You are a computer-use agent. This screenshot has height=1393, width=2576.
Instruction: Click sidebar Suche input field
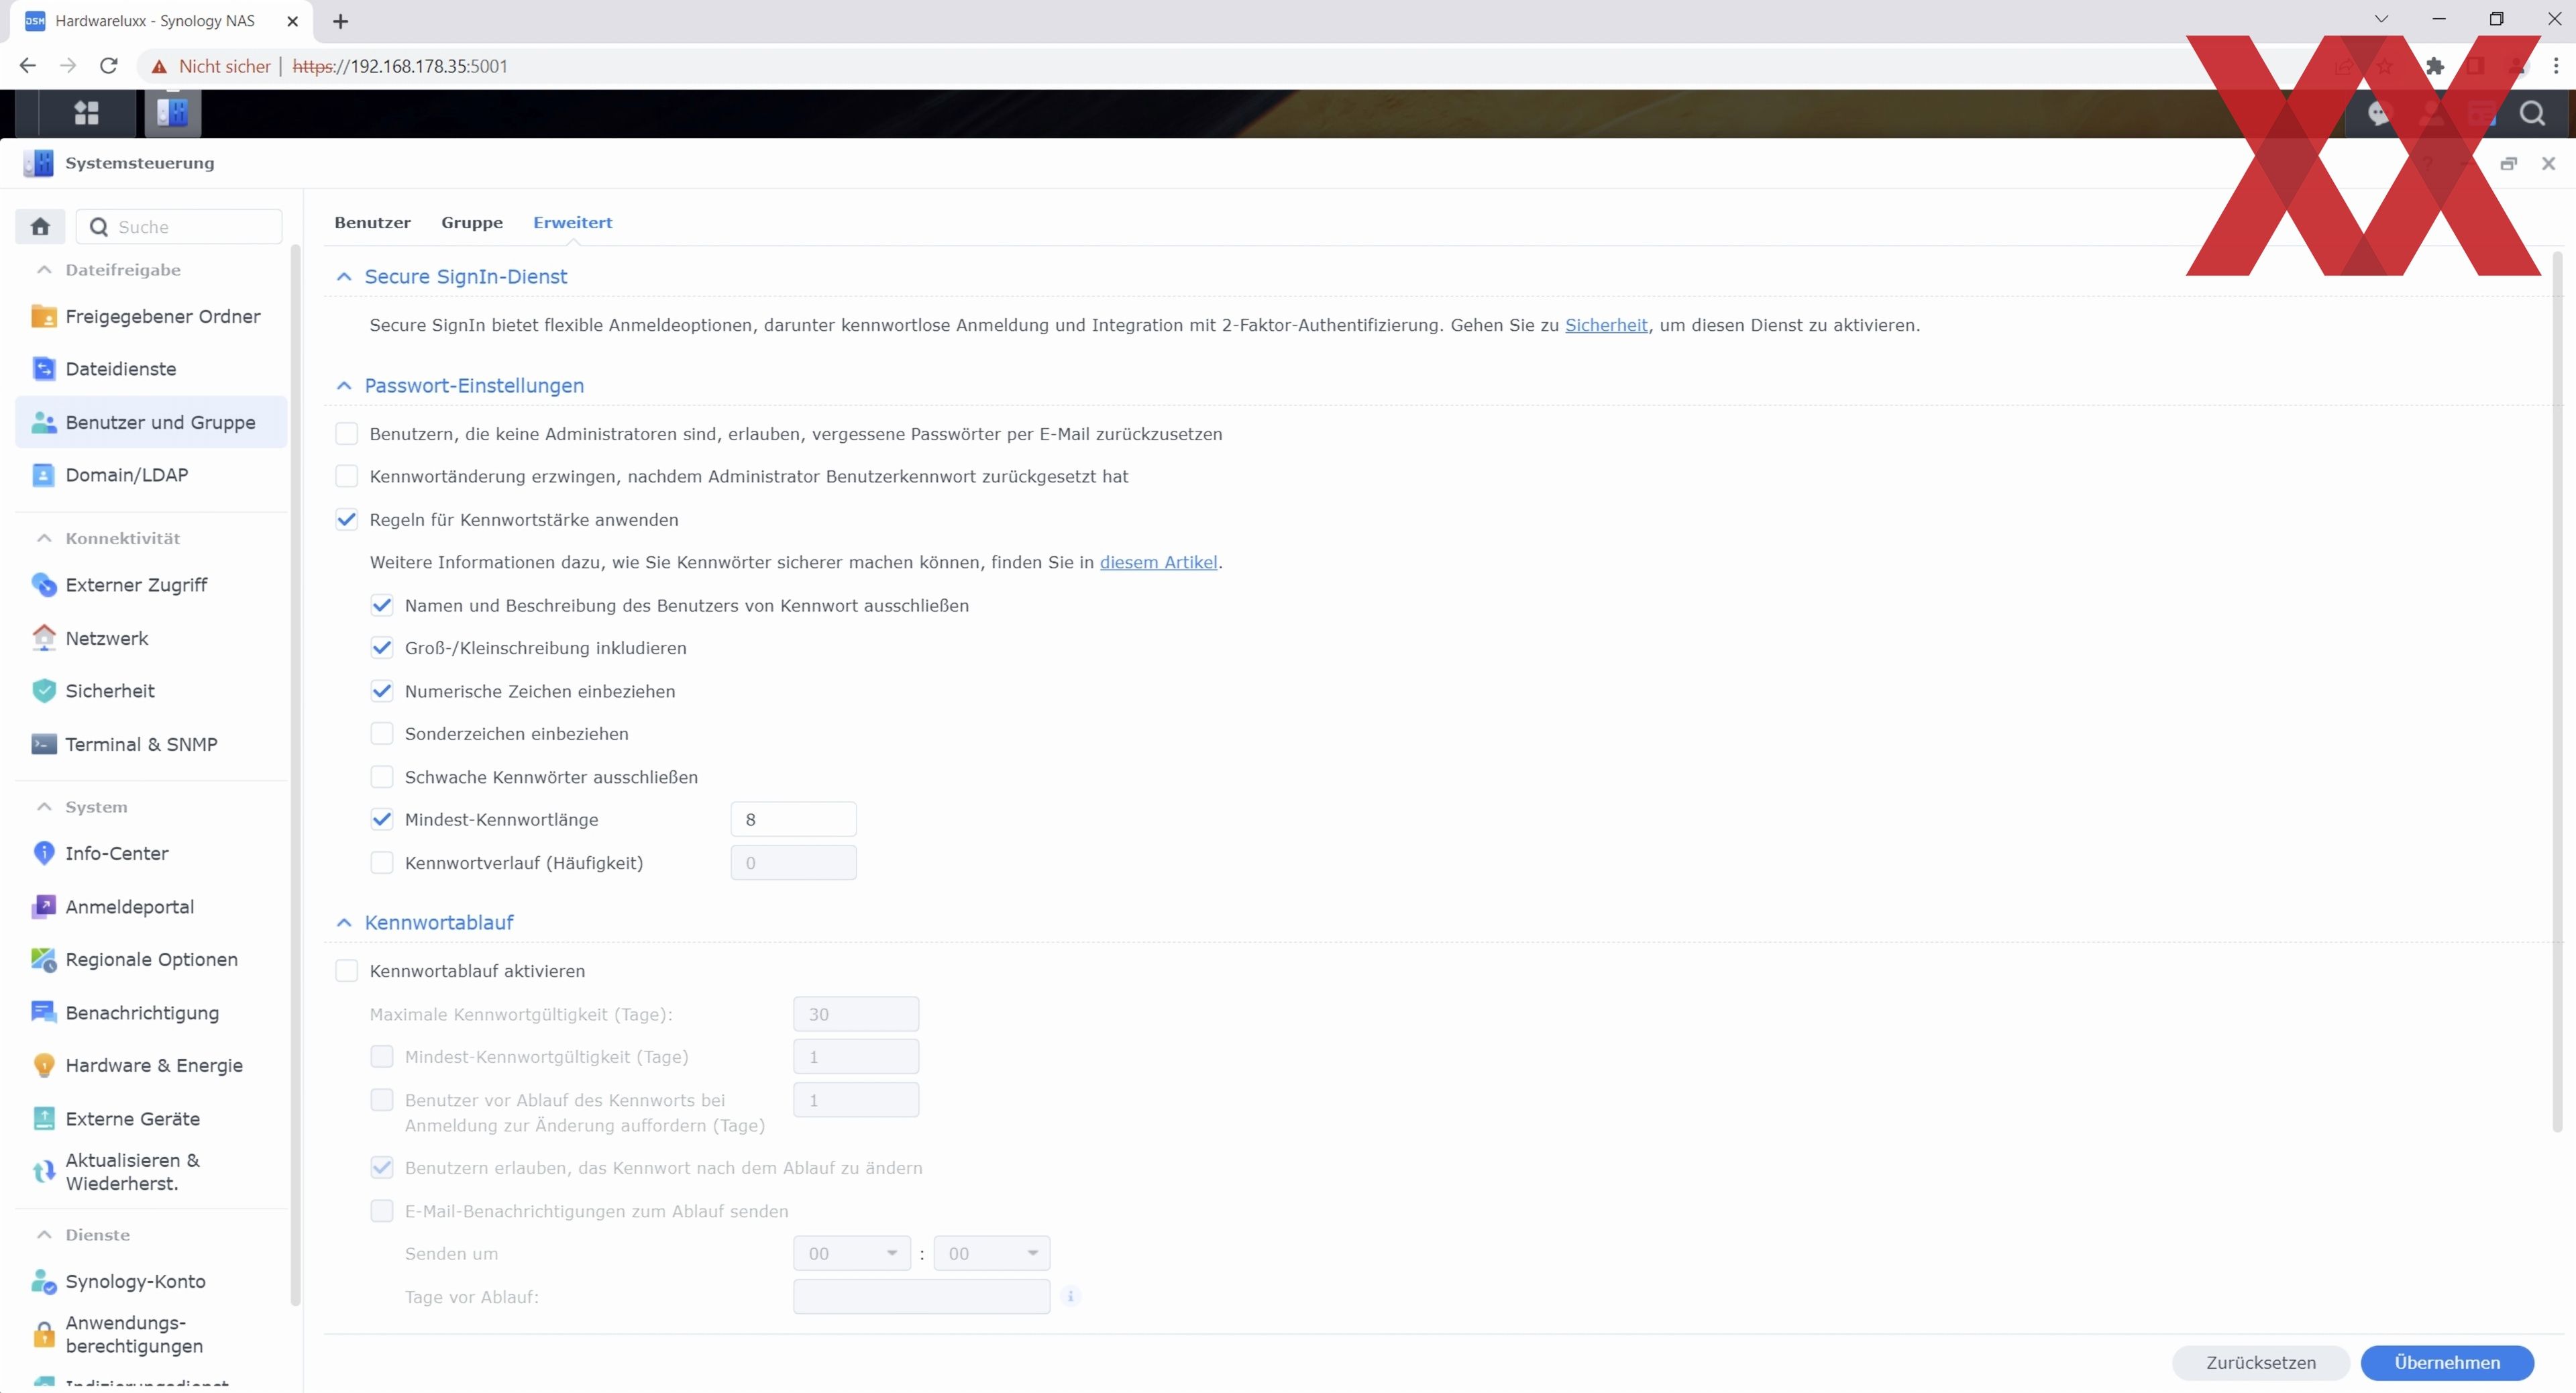tap(180, 226)
